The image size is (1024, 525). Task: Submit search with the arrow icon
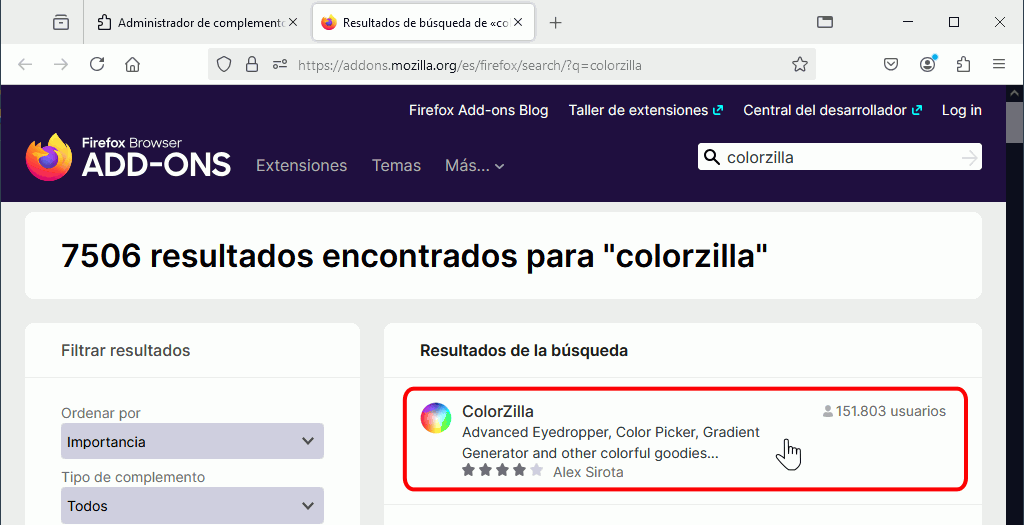tap(970, 157)
